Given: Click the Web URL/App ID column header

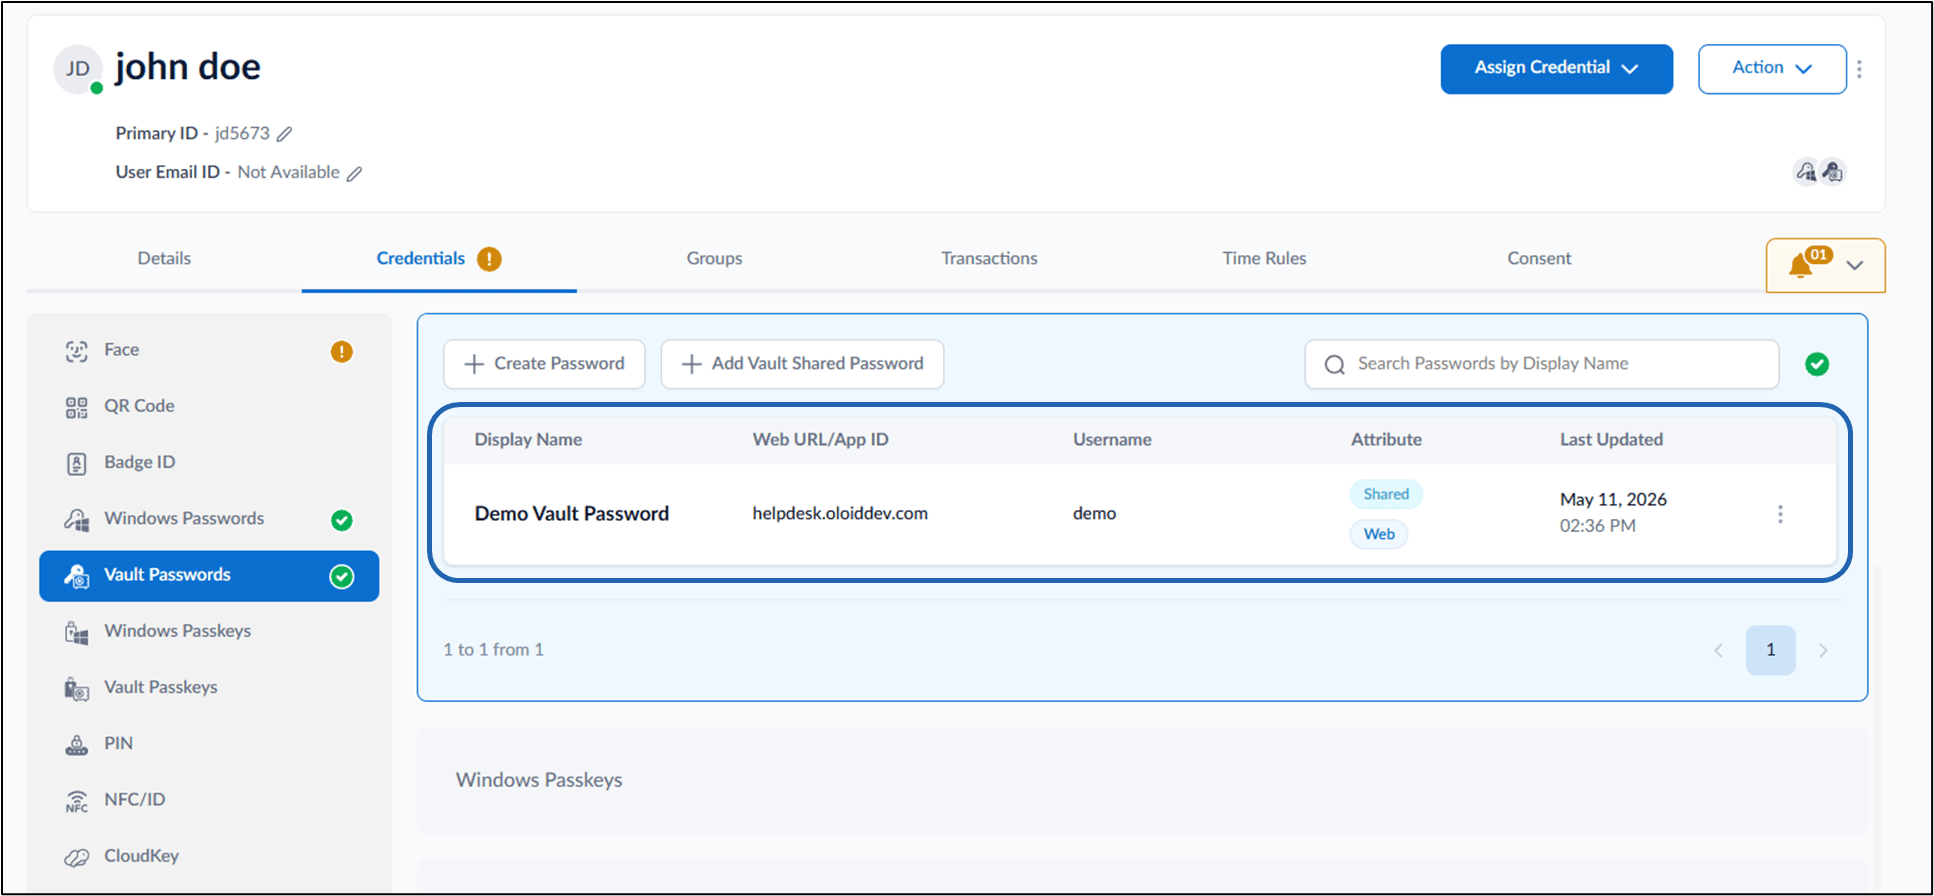Looking at the screenshot, I should point(820,440).
